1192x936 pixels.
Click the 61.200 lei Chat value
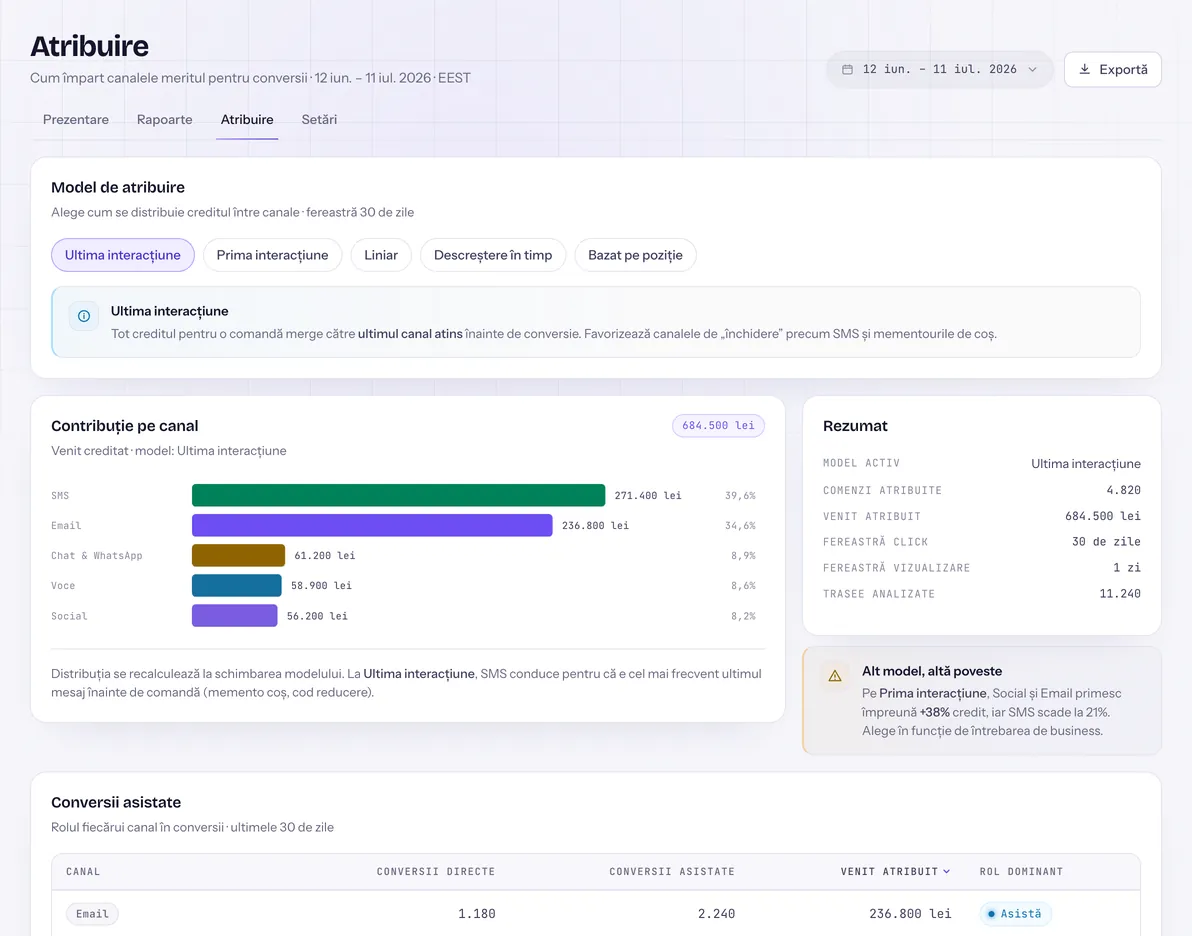325,555
